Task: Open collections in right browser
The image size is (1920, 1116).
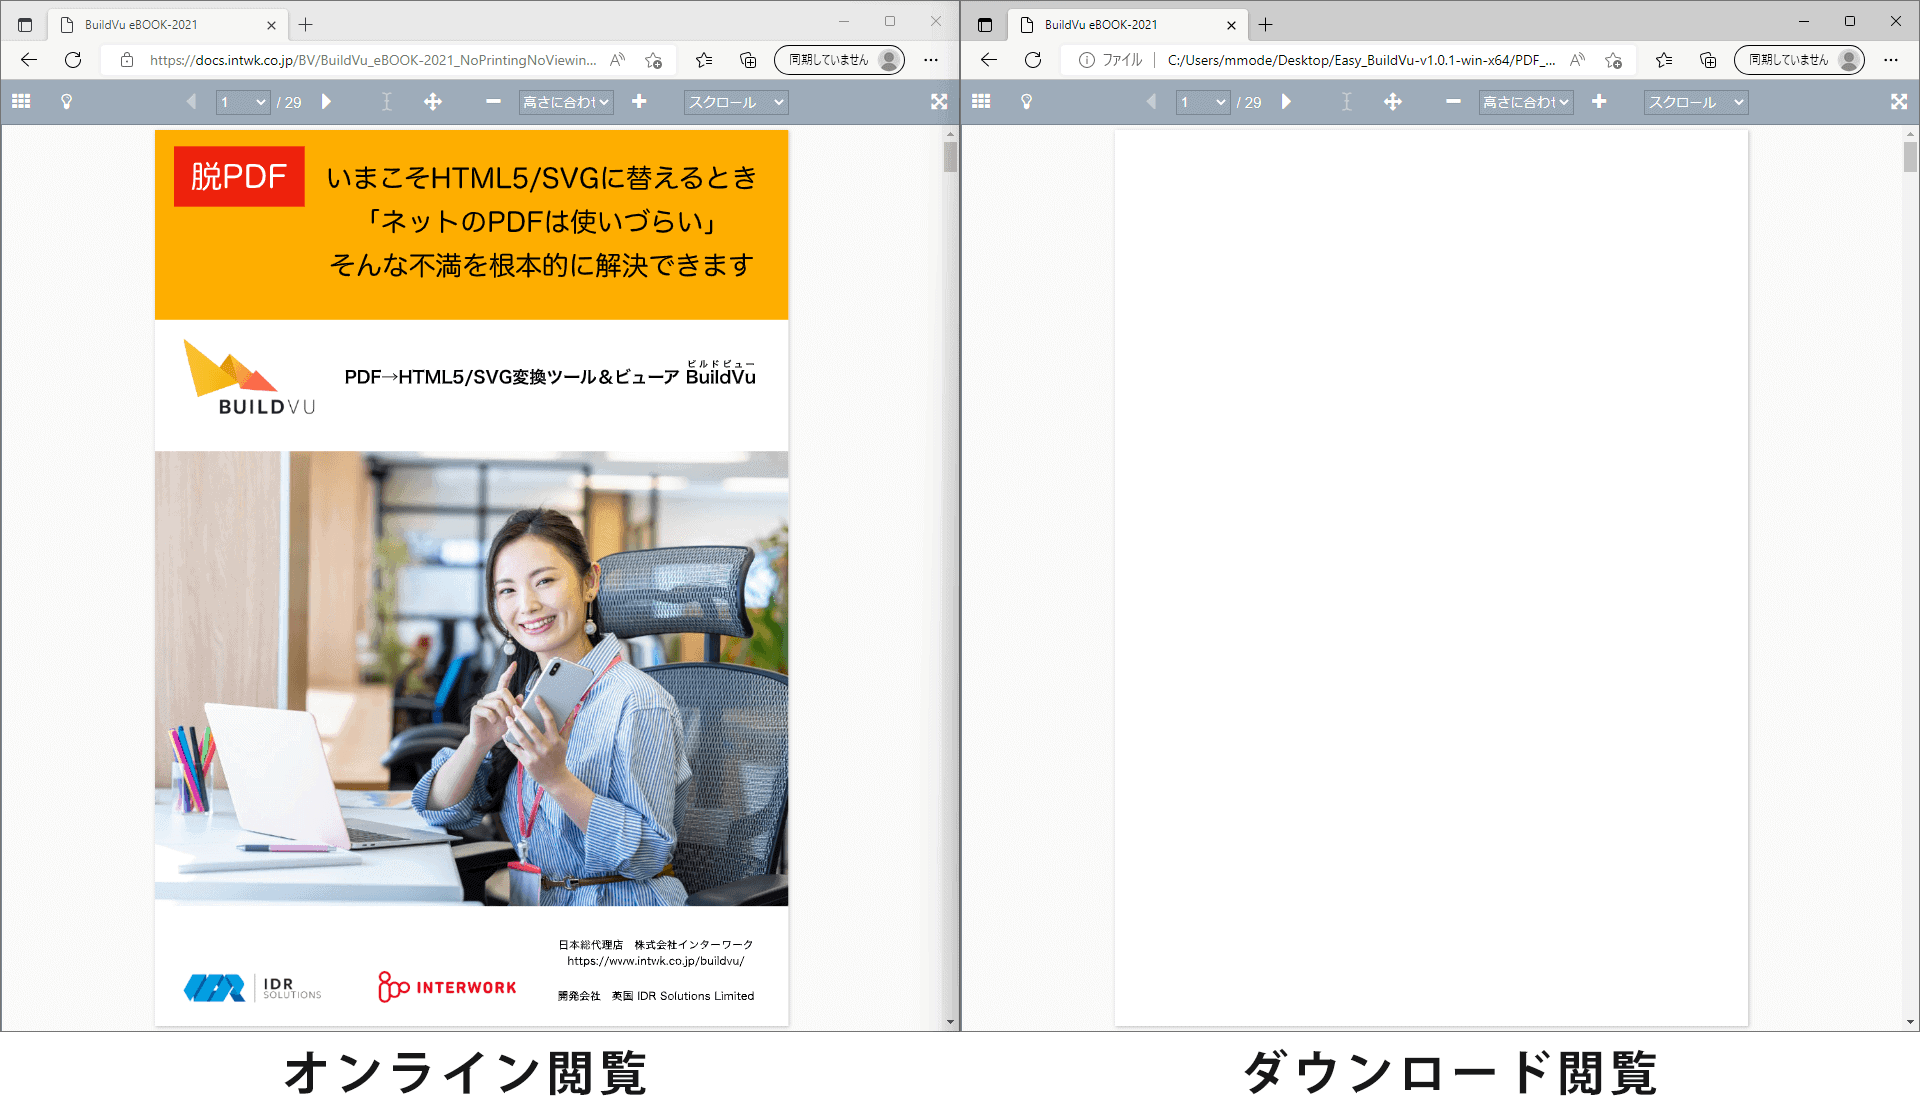Action: coord(1708,60)
